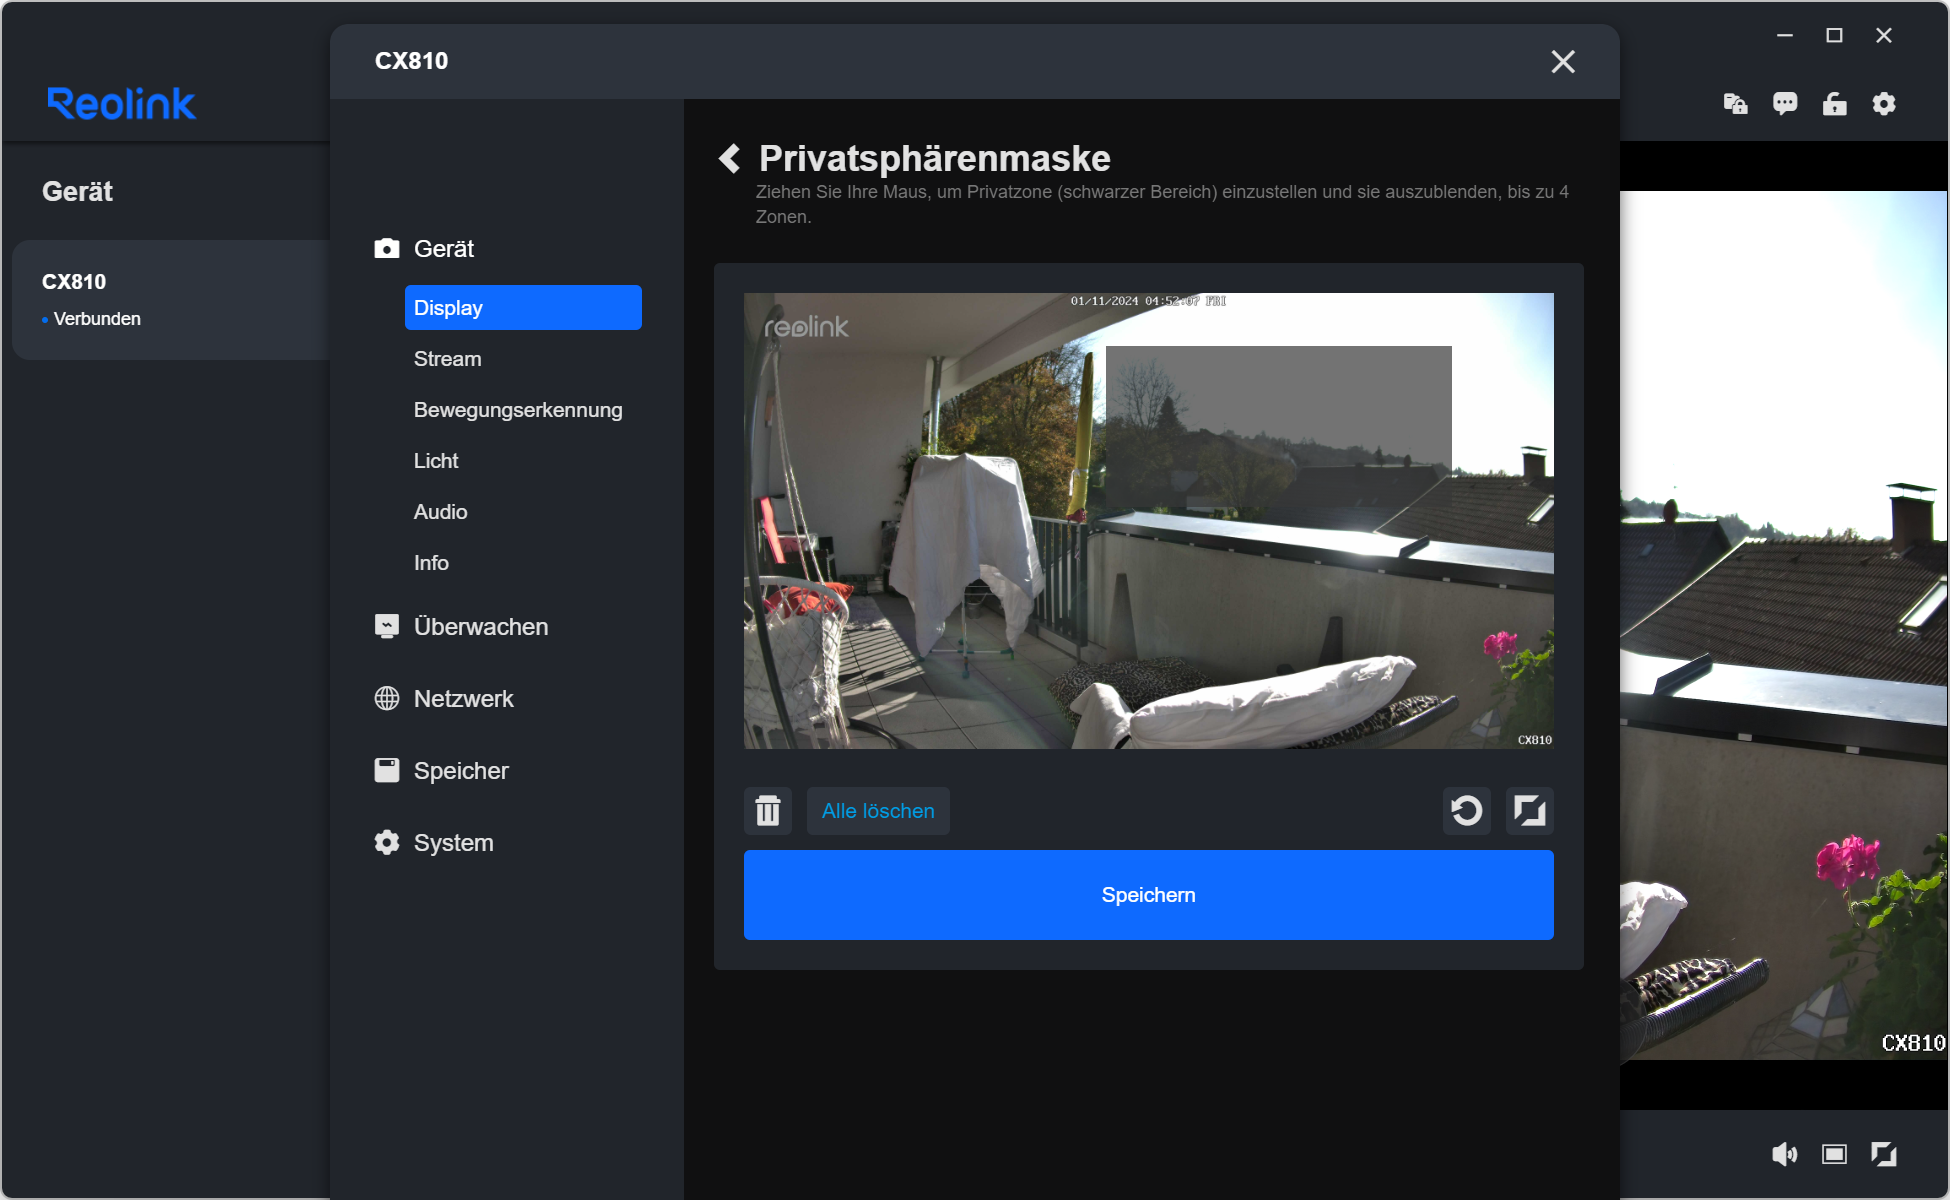Click the unlock padlock icon in header

1834,104
